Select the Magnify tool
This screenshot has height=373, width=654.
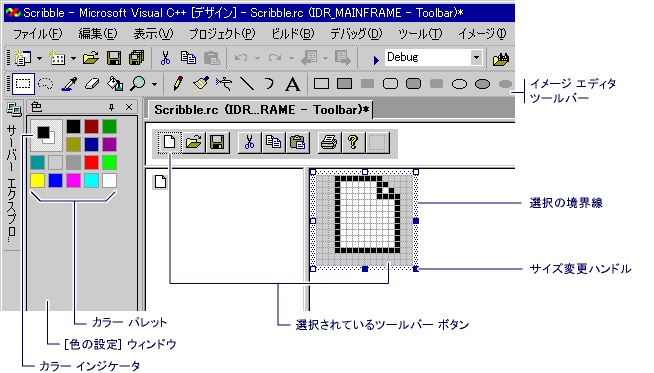[137, 84]
